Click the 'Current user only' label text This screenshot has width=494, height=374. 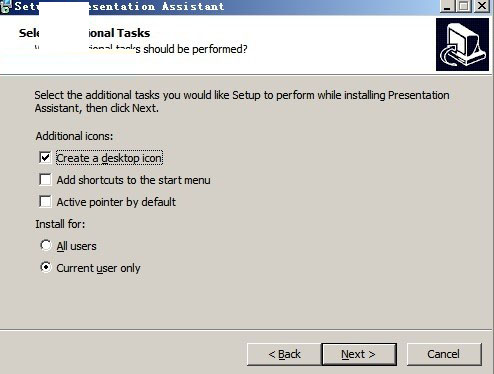pyautogui.click(x=98, y=268)
